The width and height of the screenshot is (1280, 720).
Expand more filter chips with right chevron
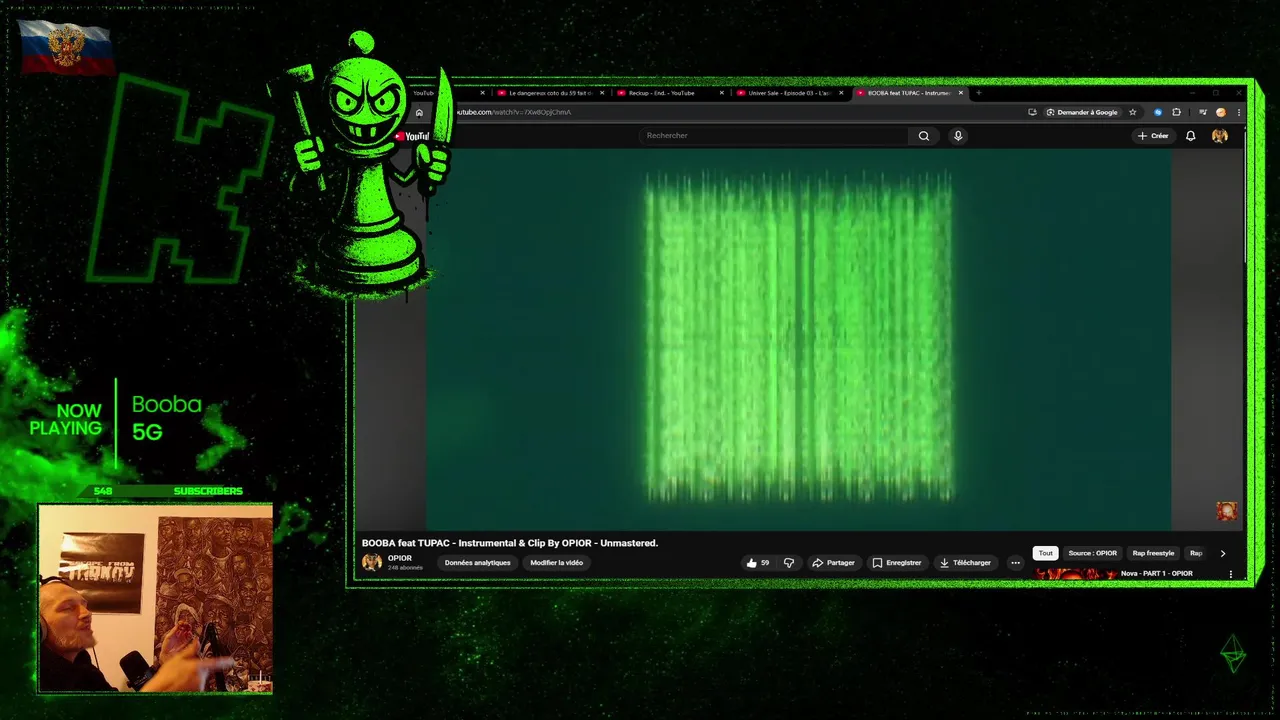(1222, 553)
